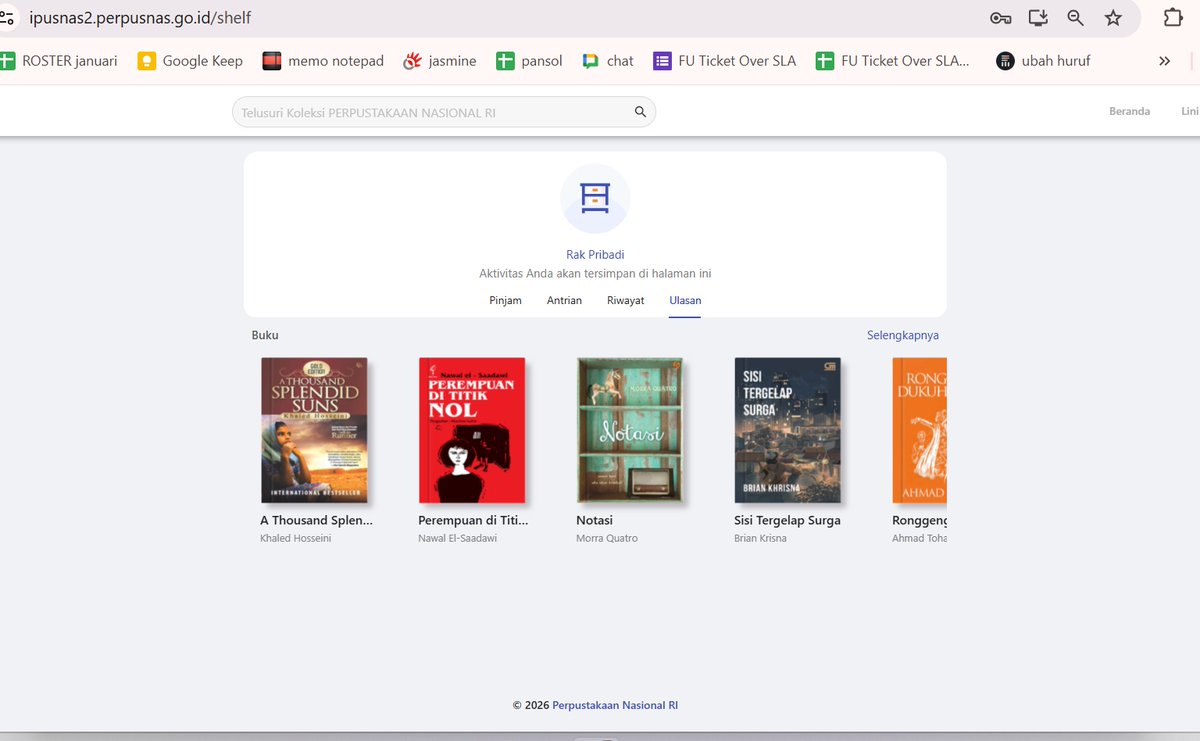This screenshot has height=741, width=1200.
Task: Click the search magnifier icon in search box
Action: [x=640, y=112]
